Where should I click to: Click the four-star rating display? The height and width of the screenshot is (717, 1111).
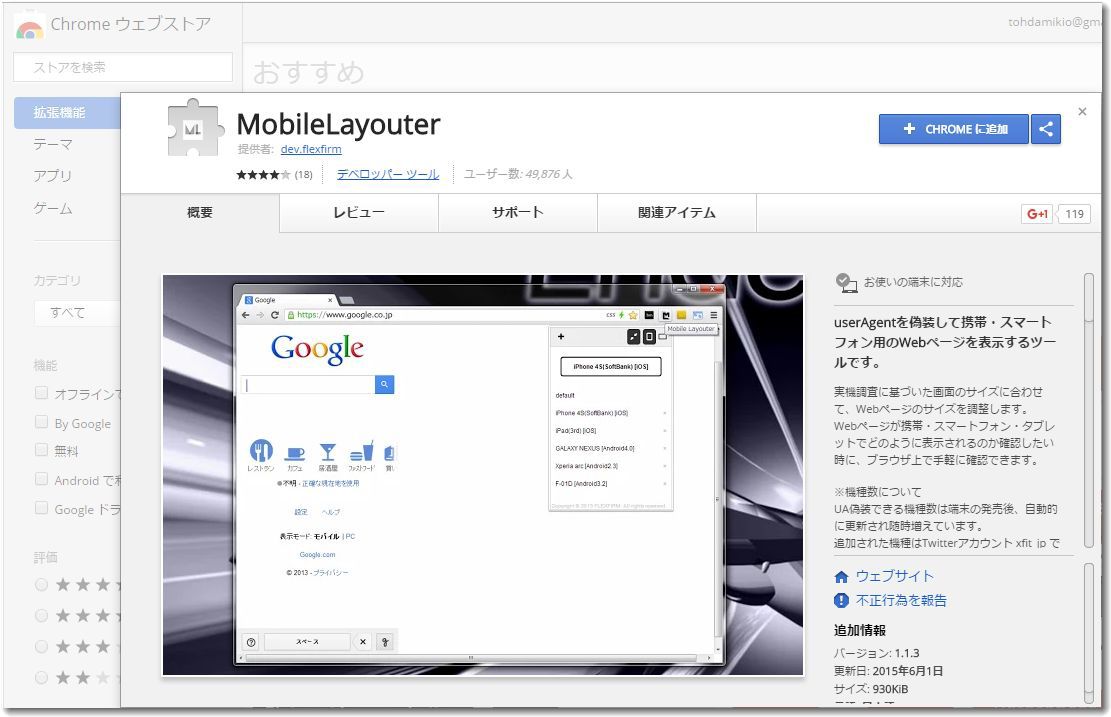click(263, 175)
